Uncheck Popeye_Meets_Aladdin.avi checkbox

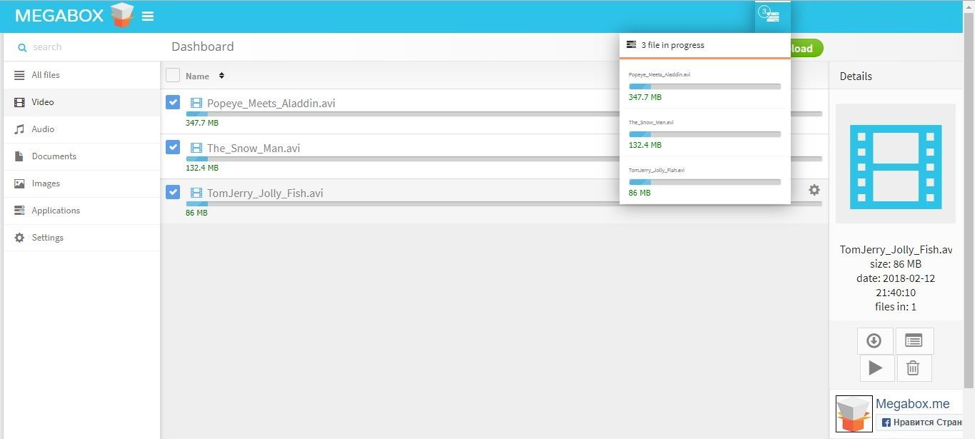click(x=173, y=103)
